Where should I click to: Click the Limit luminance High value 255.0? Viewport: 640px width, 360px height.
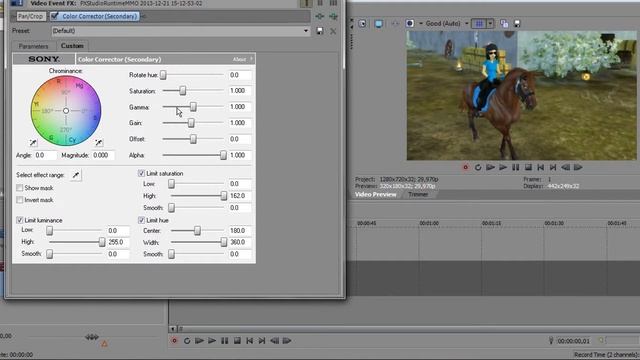118,242
